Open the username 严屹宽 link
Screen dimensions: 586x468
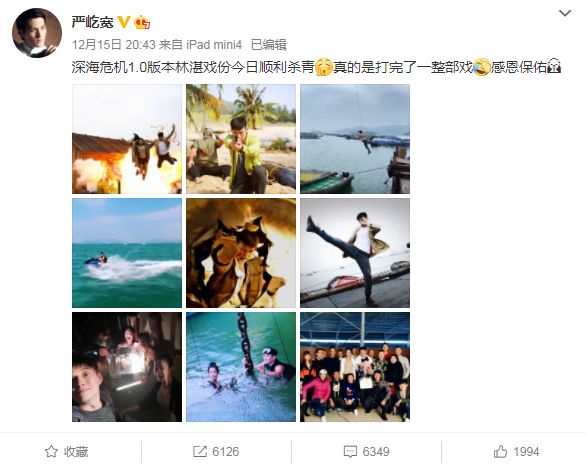point(92,22)
